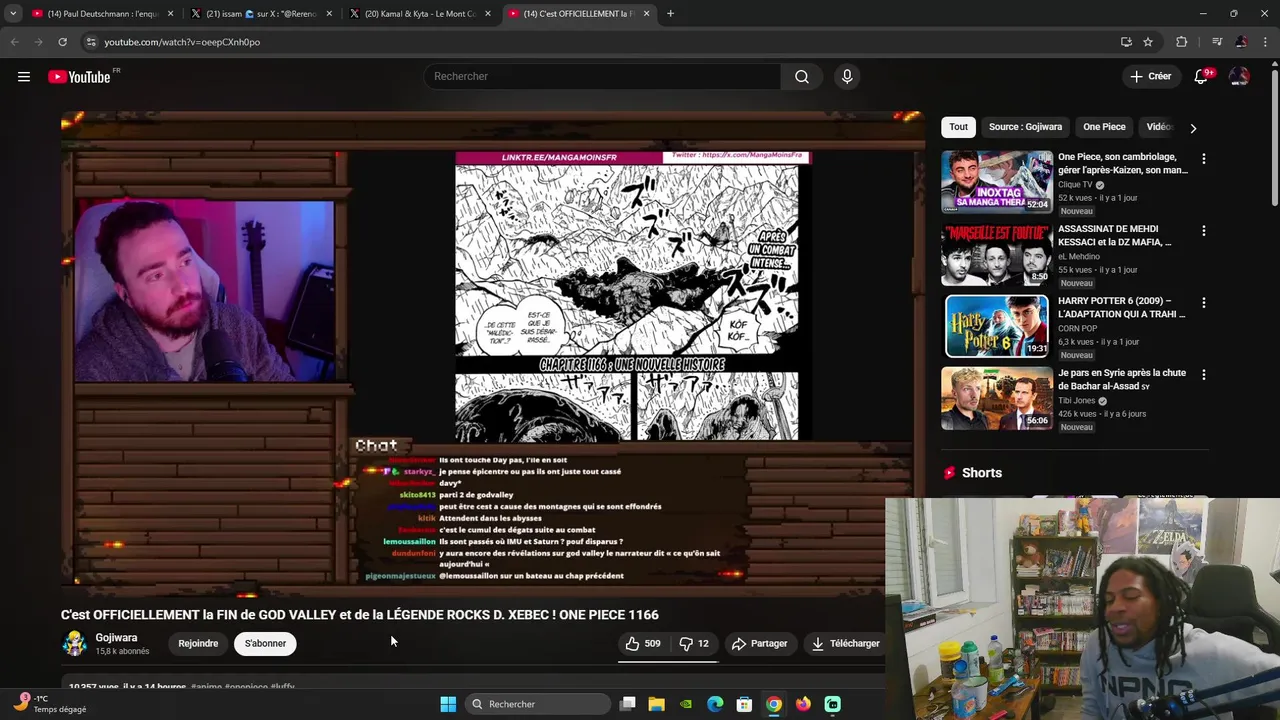Like the video with thumbs up
The width and height of the screenshot is (1280, 720).
643,644
